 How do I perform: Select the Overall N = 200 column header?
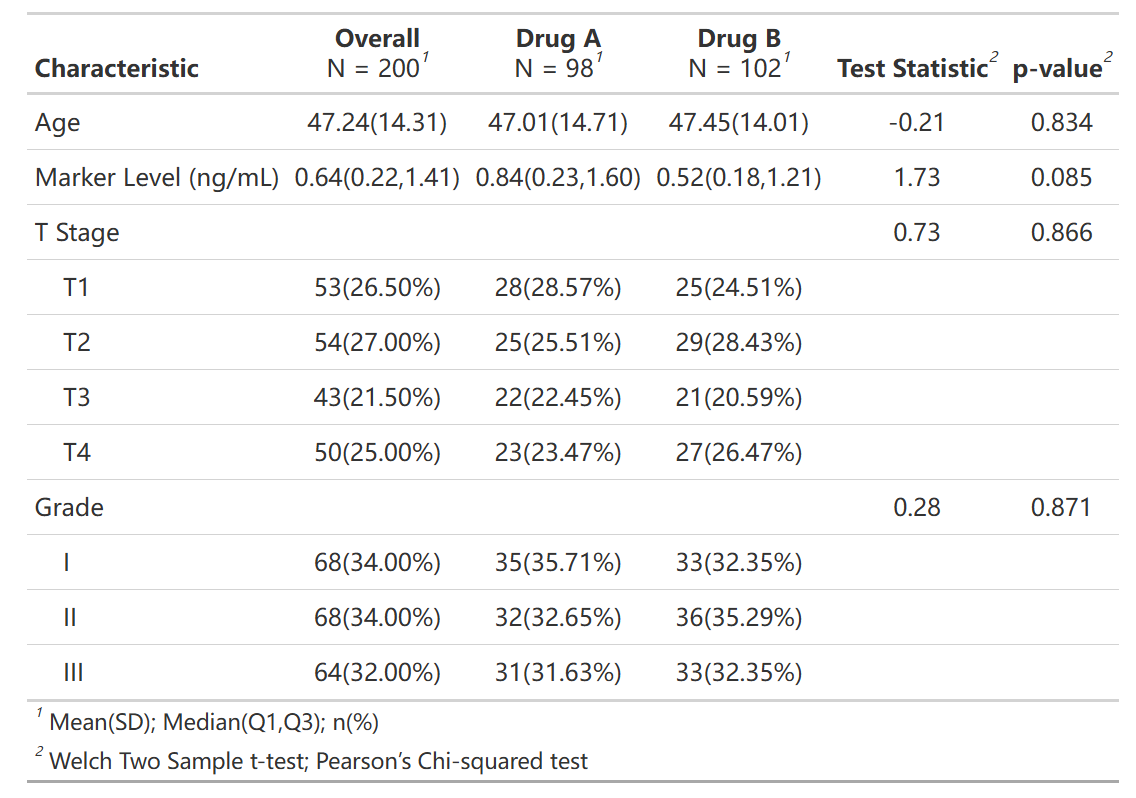point(377,53)
